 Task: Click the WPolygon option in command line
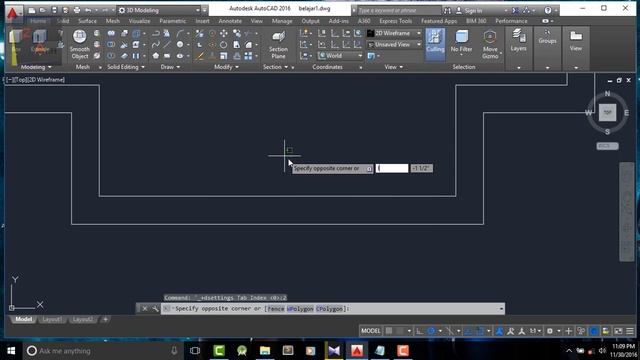[x=300, y=309]
